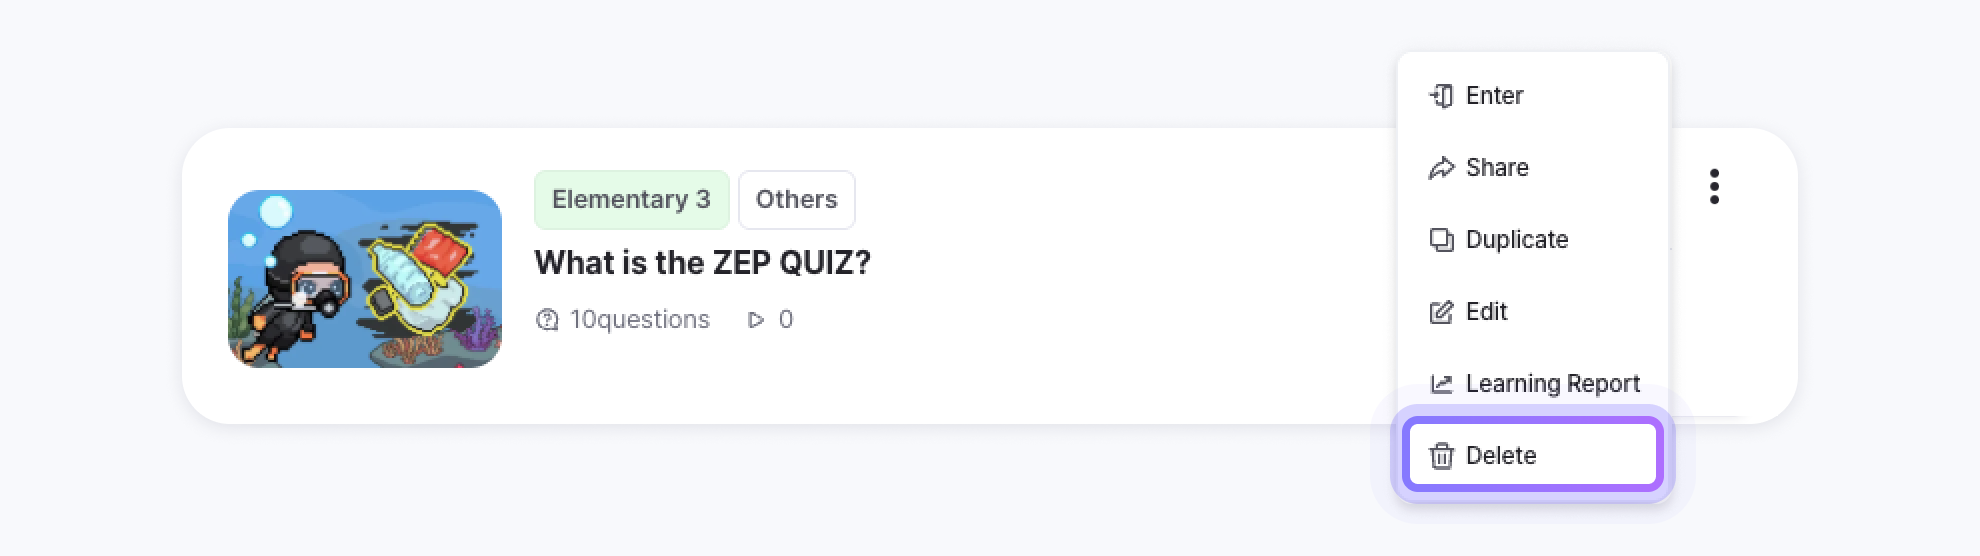The width and height of the screenshot is (1980, 556).
Task: Click the play count triangle icon
Action: tap(756, 320)
